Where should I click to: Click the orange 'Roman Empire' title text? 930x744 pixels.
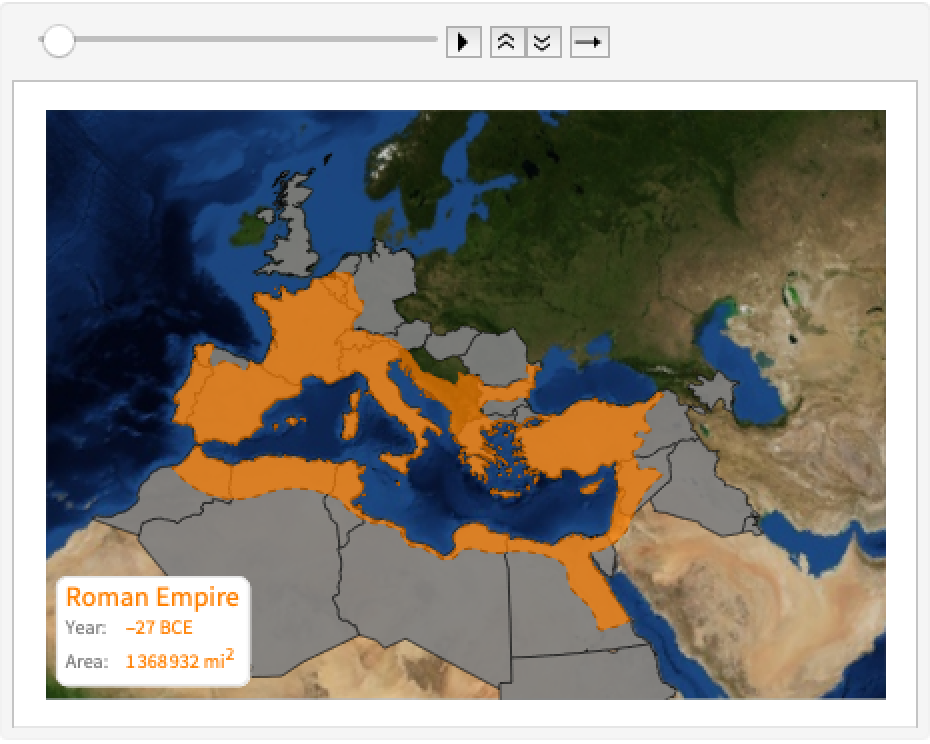tap(152, 598)
